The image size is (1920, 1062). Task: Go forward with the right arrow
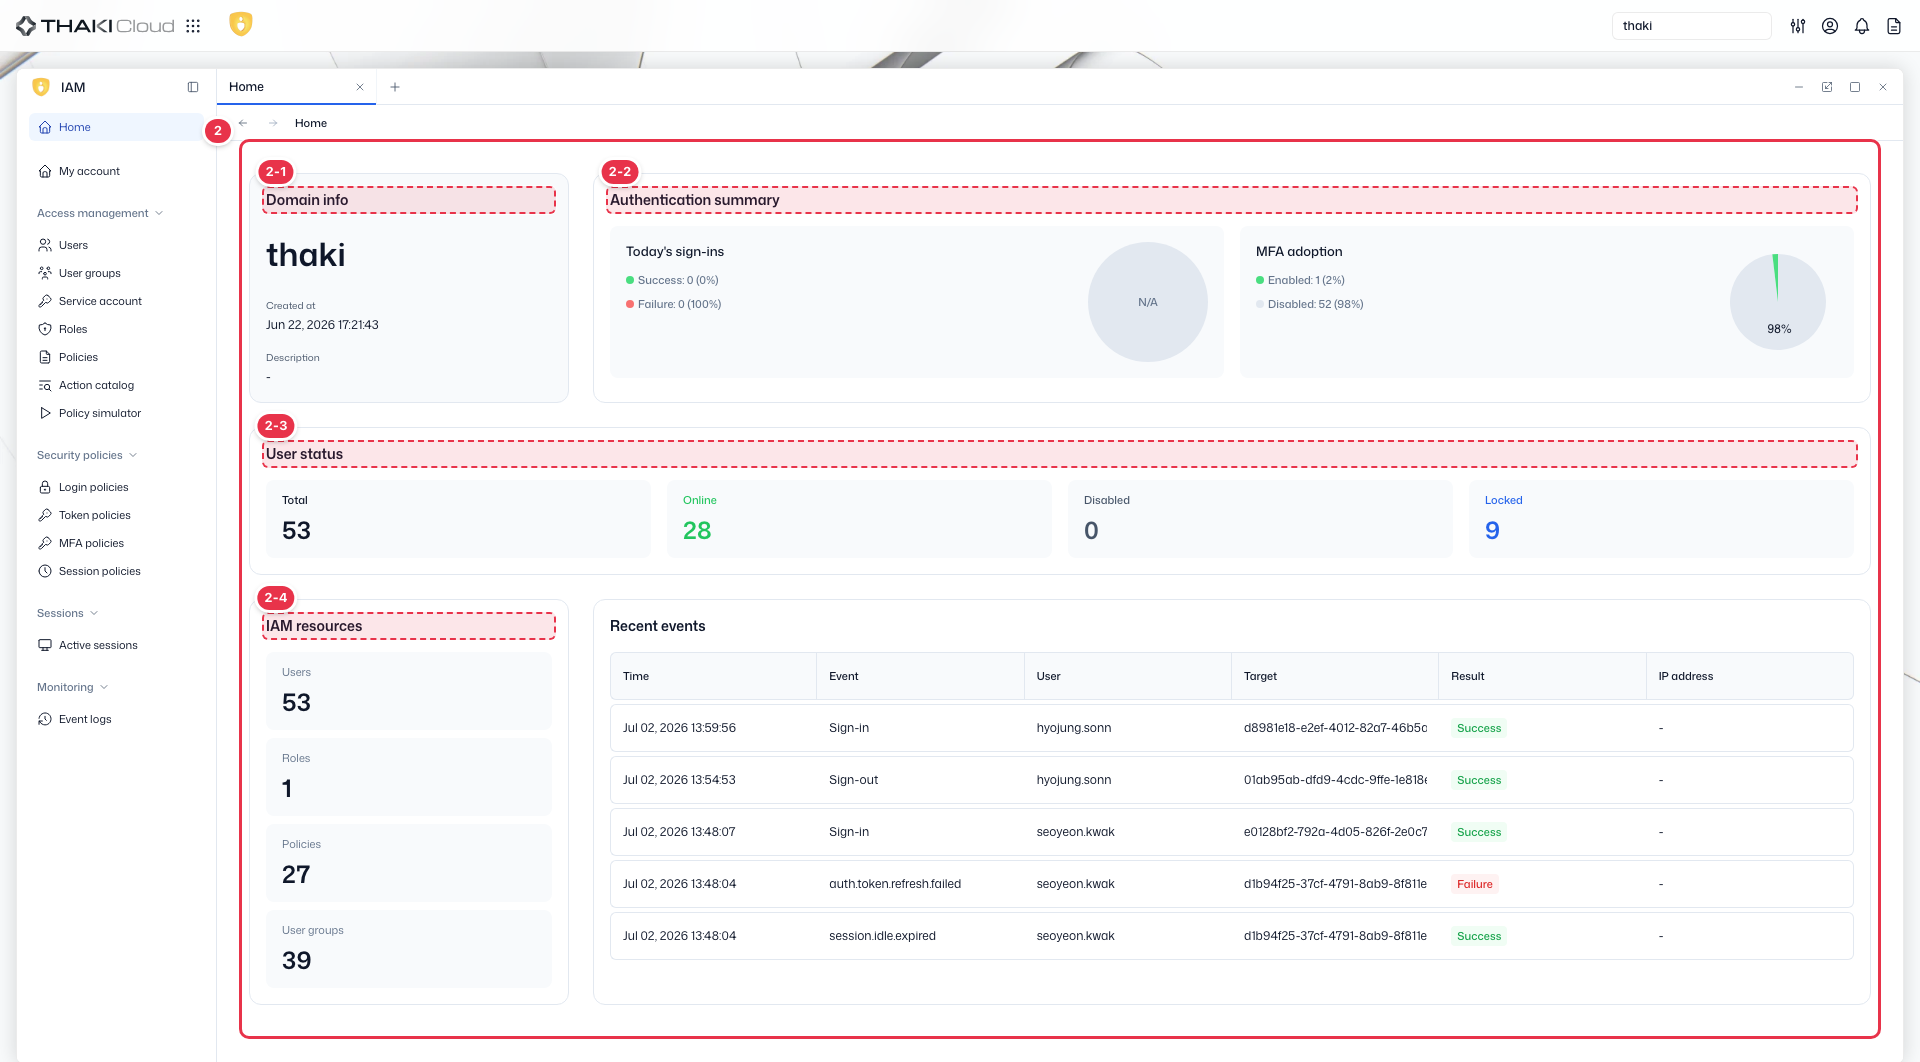273,123
